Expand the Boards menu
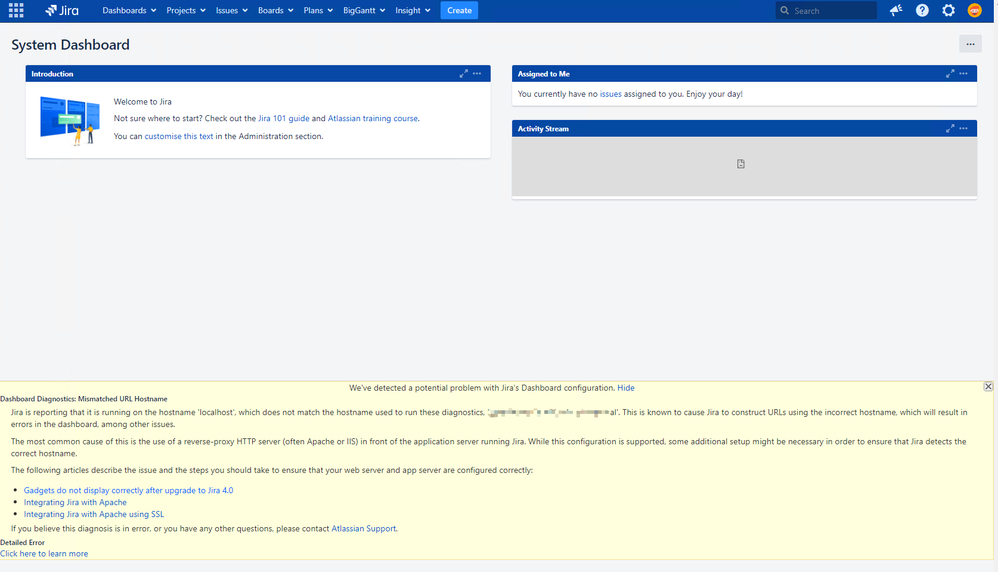Image resolution: width=998 pixels, height=572 pixels. [276, 10]
